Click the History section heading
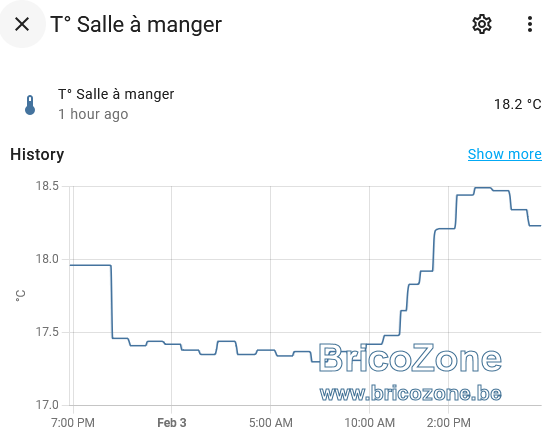 point(37,154)
